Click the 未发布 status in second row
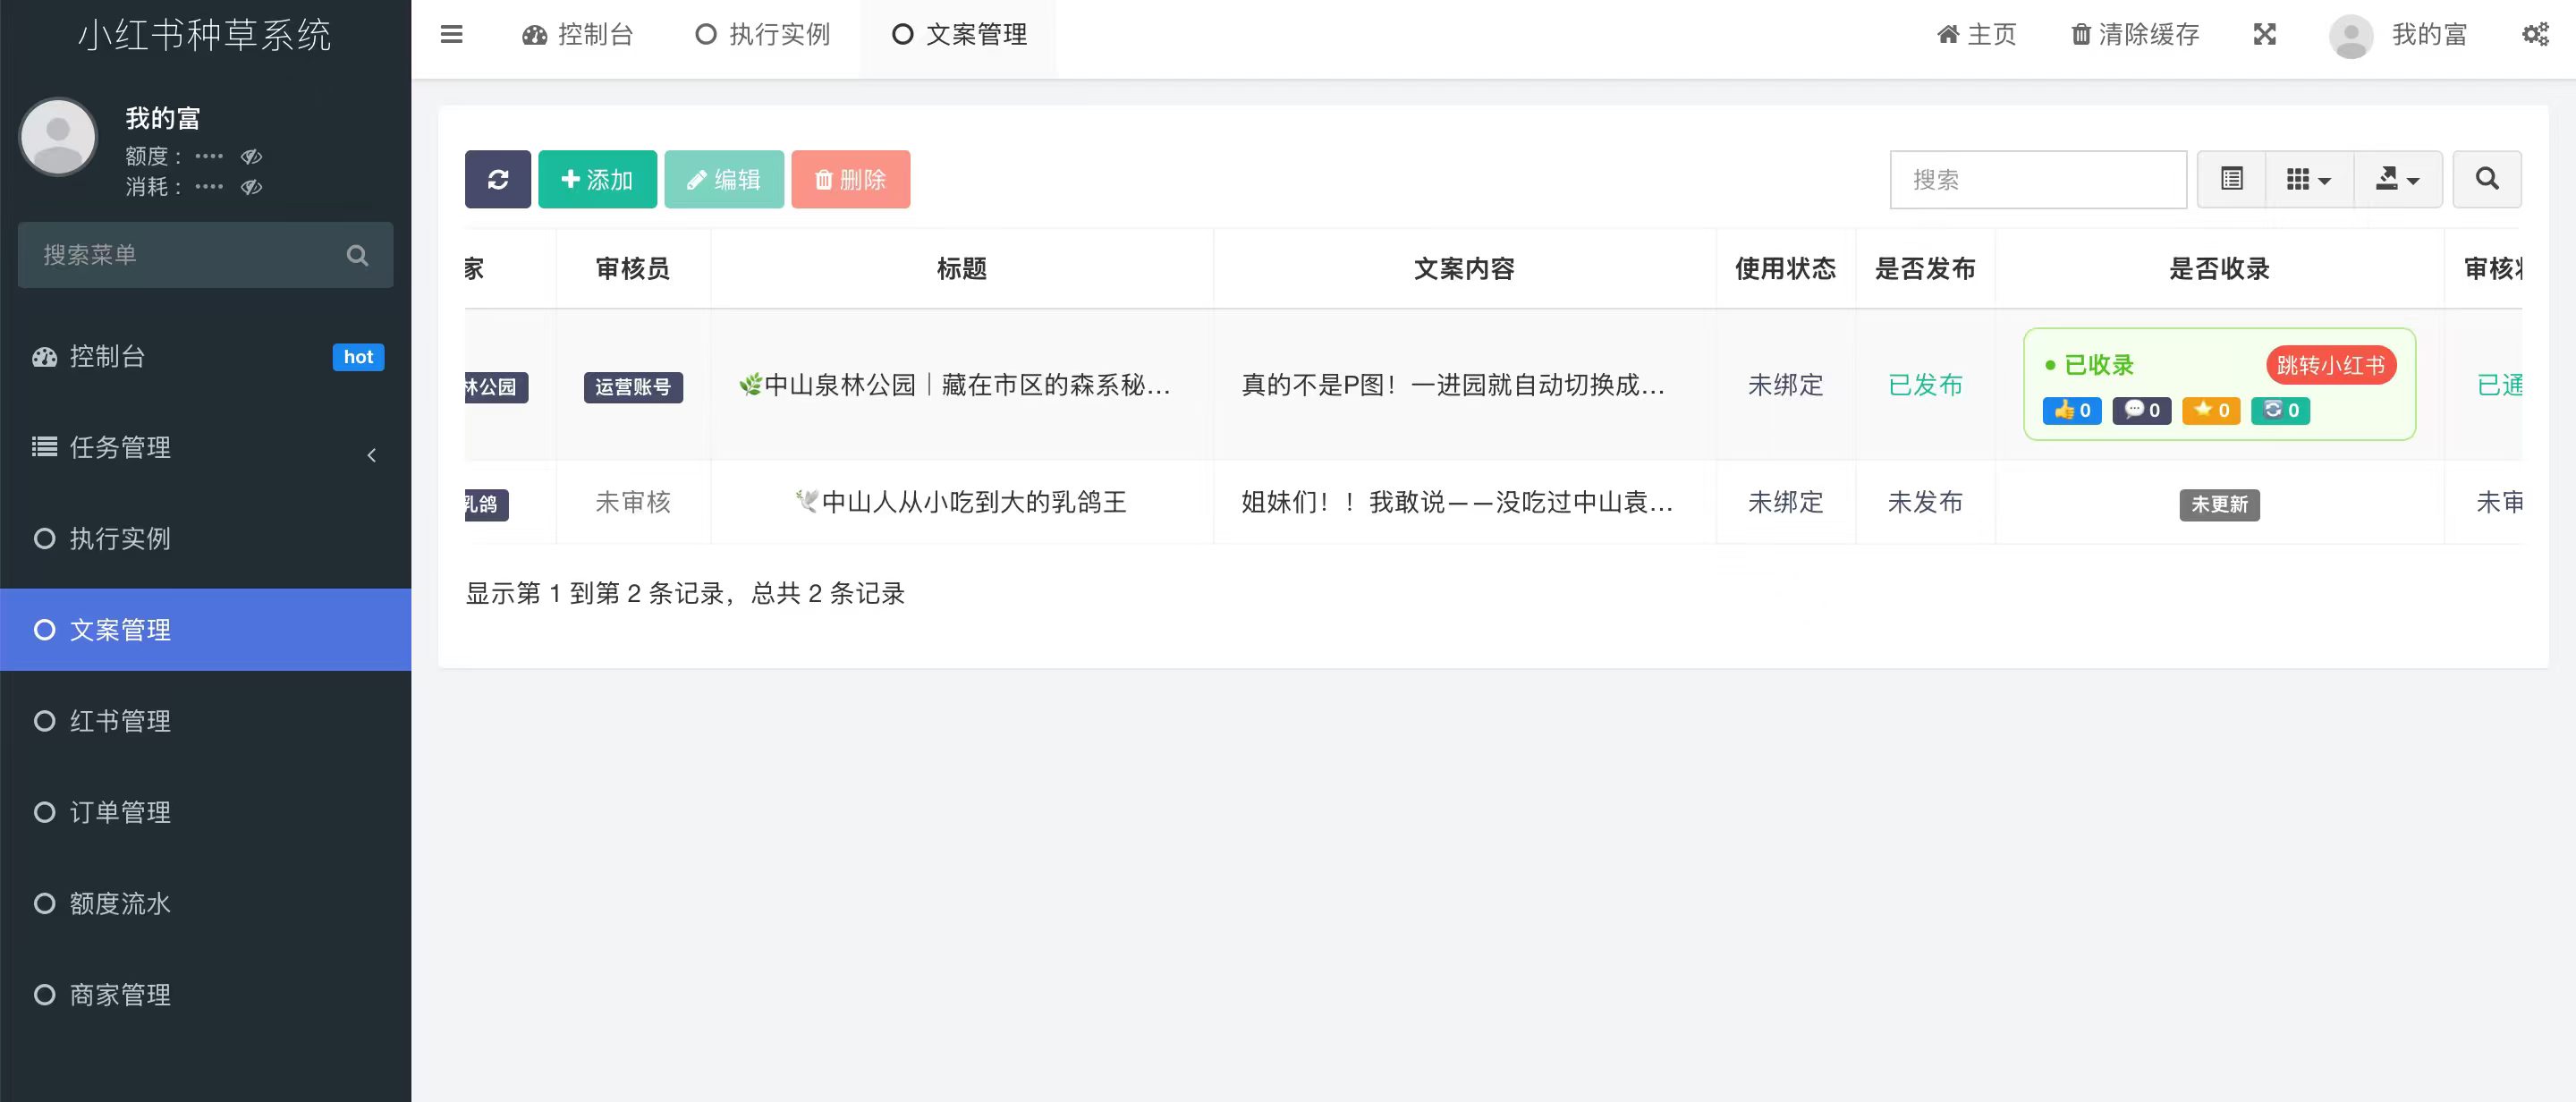Image resolution: width=2576 pixels, height=1102 pixels. [1925, 502]
